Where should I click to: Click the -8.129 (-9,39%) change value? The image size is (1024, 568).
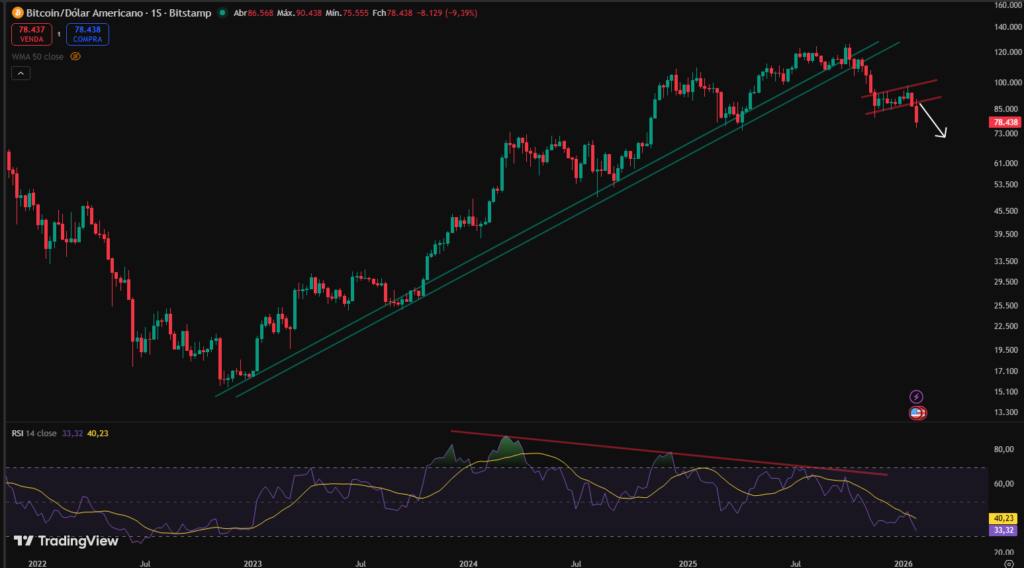coord(447,13)
